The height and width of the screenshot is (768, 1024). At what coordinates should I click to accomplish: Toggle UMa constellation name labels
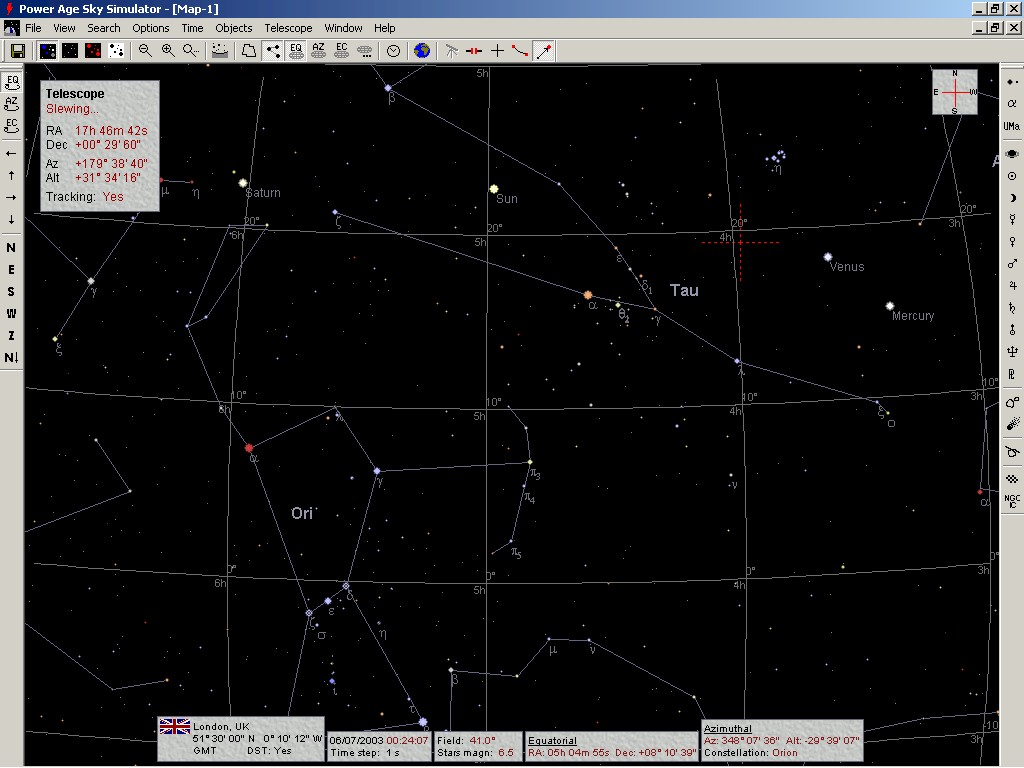coord(1012,126)
